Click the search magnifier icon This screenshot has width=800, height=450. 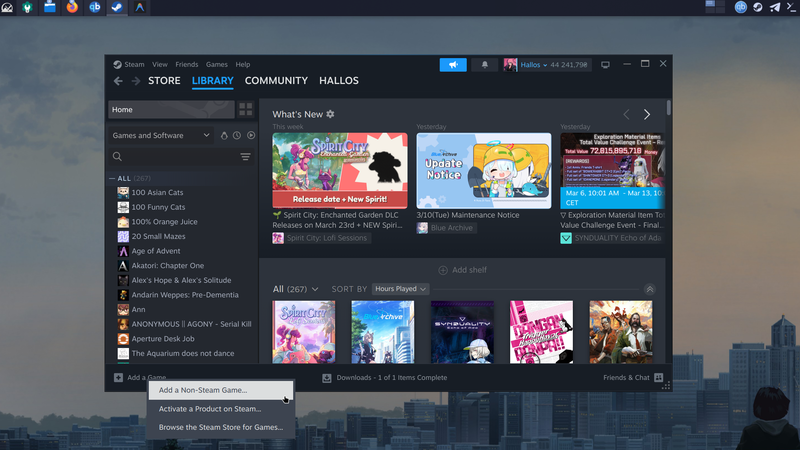117,157
